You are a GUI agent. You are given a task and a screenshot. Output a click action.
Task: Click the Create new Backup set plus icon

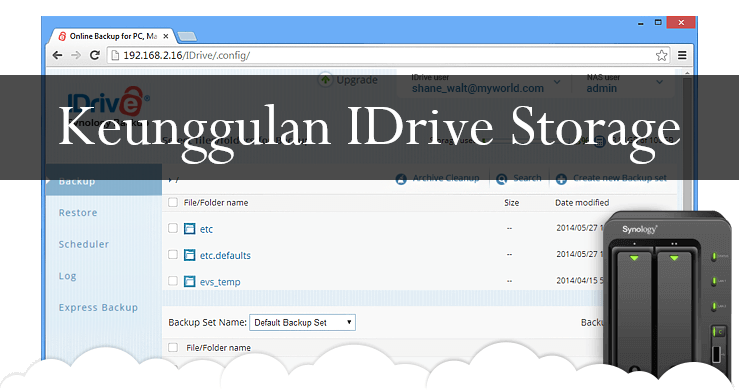click(x=561, y=179)
